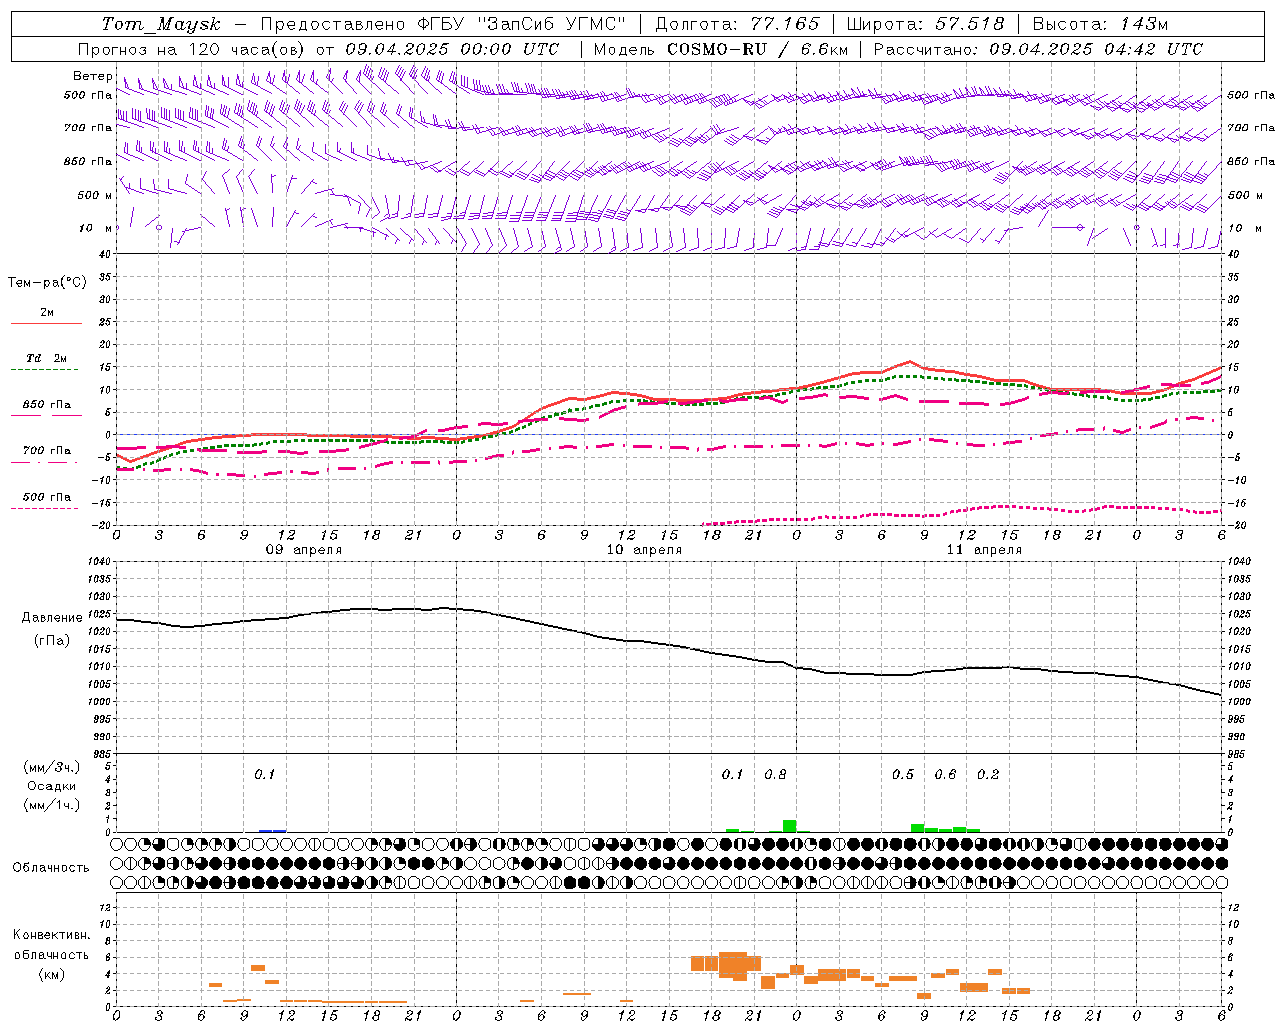Click the 09 апреля date label
Viewport: 1280px width, 1024px height.
[303, 550]
